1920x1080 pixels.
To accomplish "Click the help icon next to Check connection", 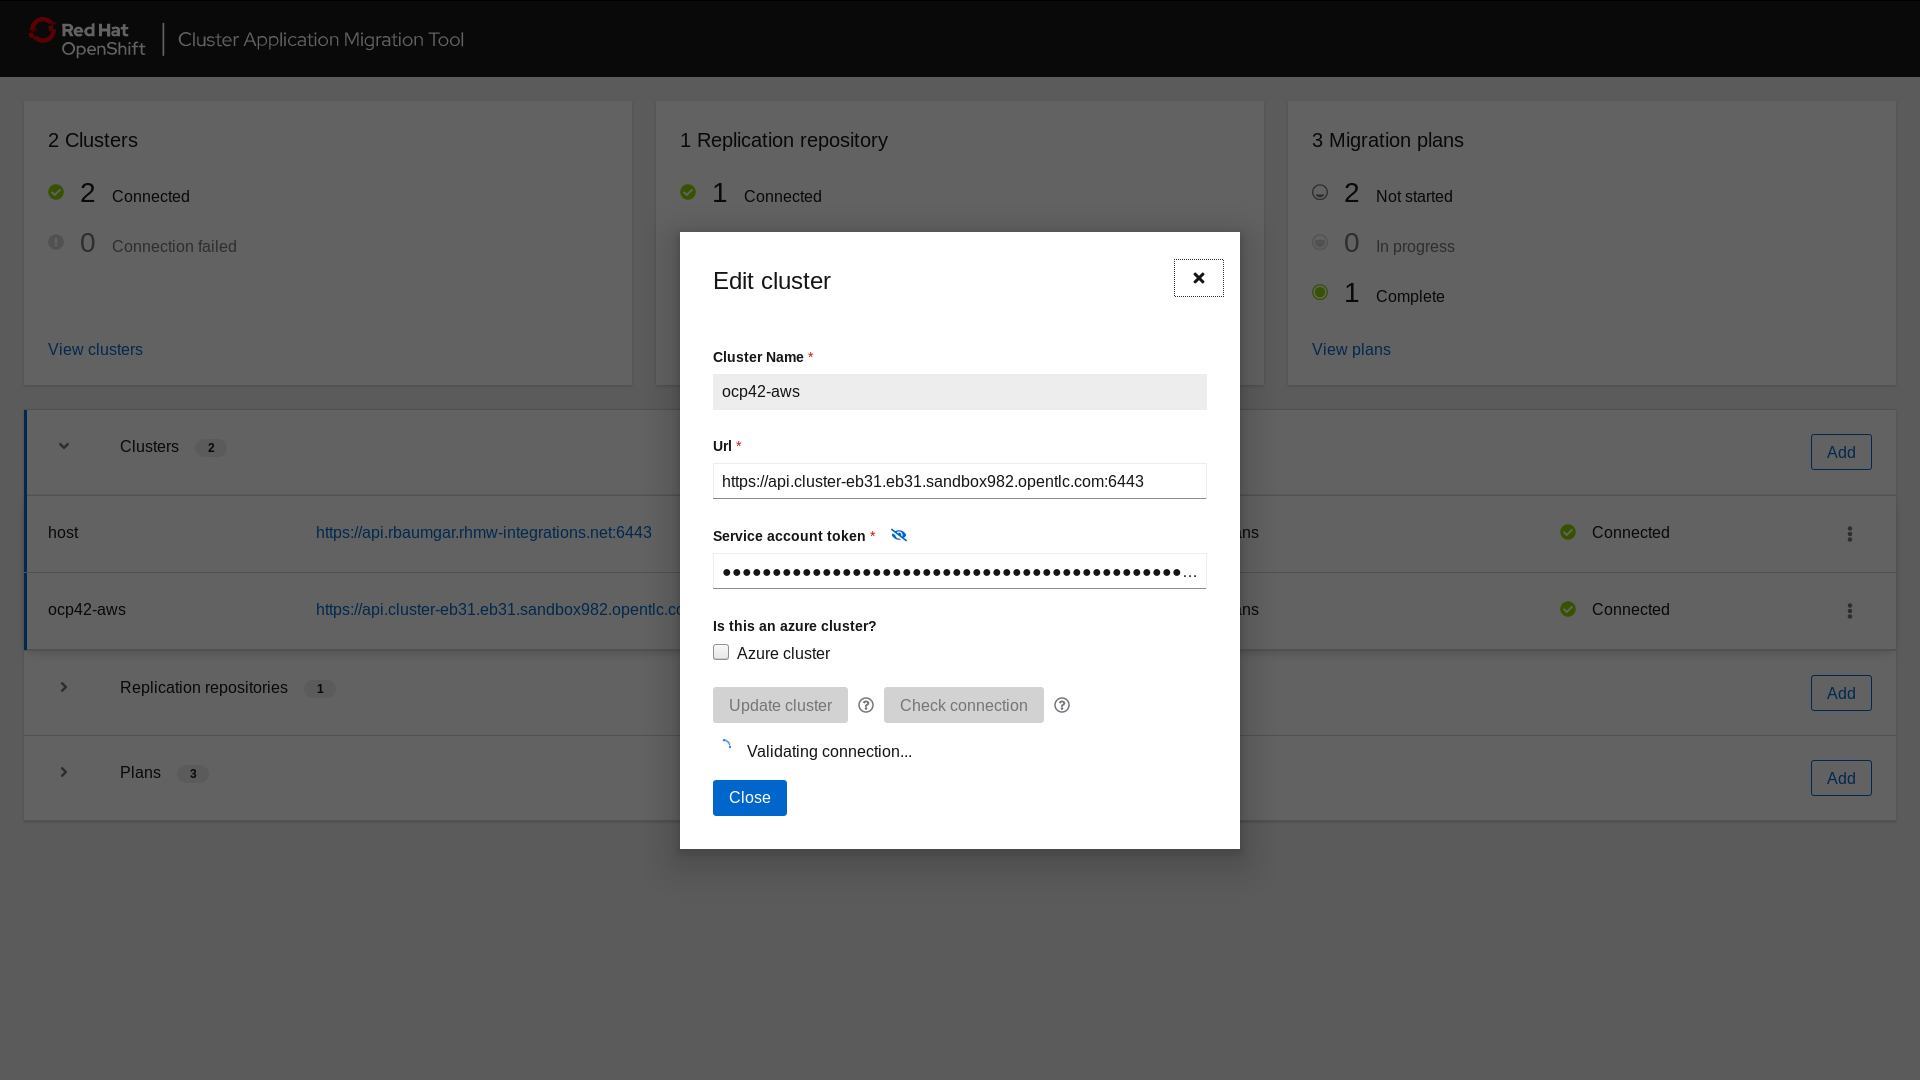I will click(1062, 705).
